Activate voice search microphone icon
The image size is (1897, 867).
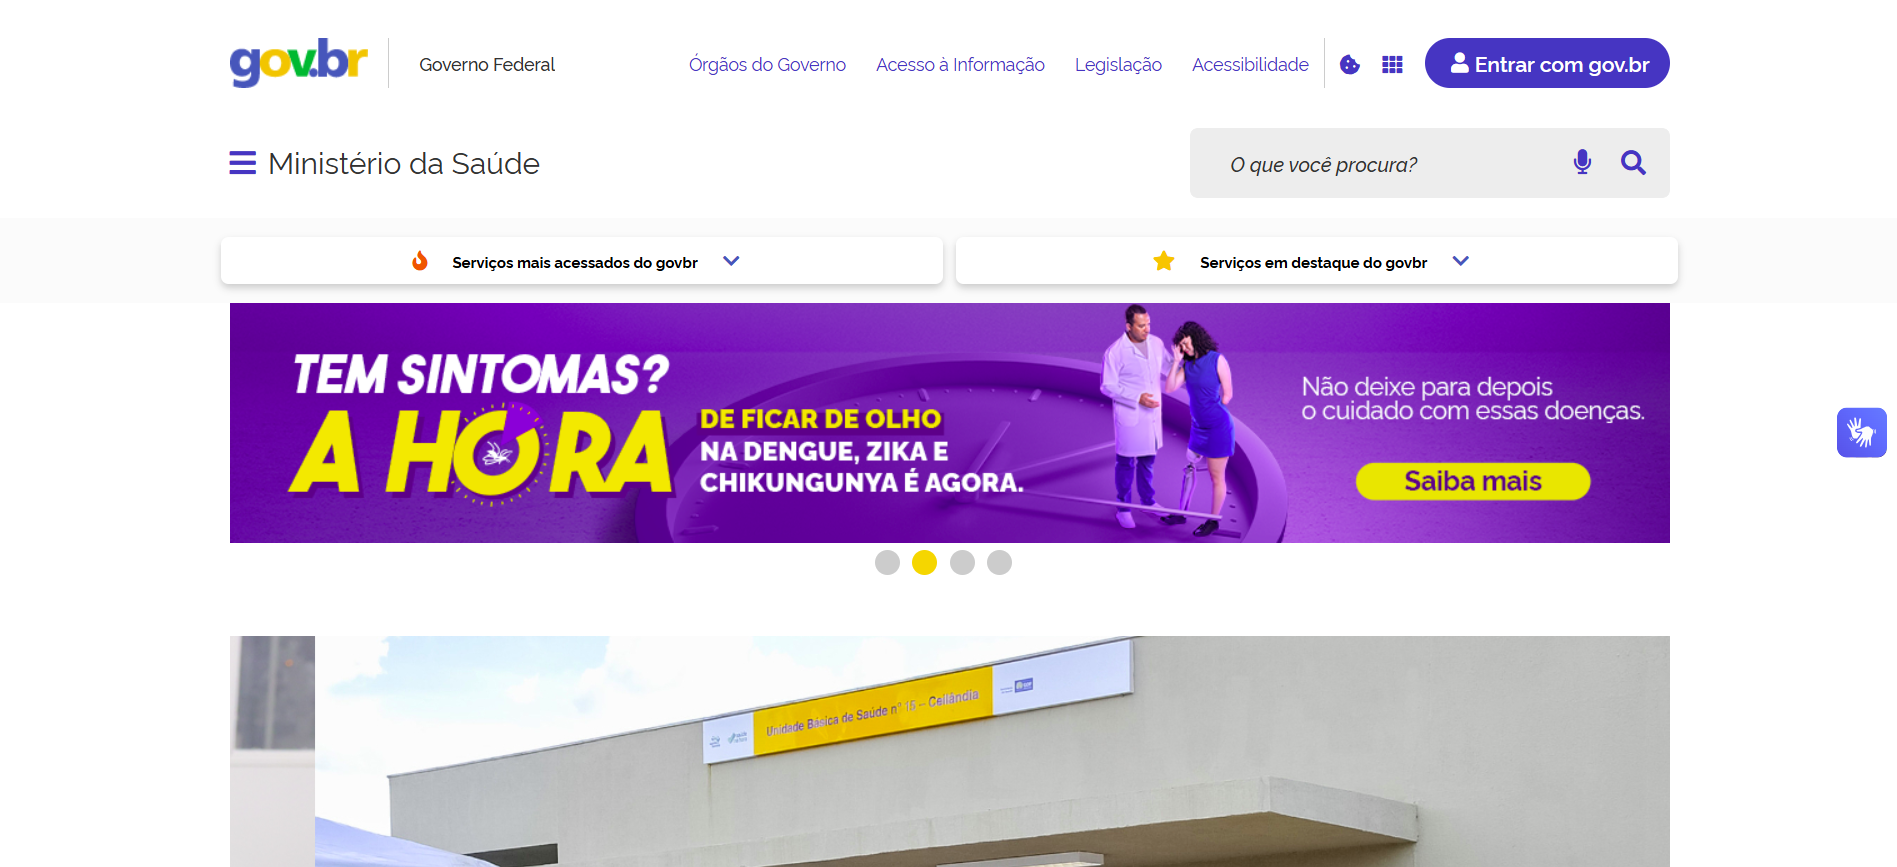tap(1582, 162)
